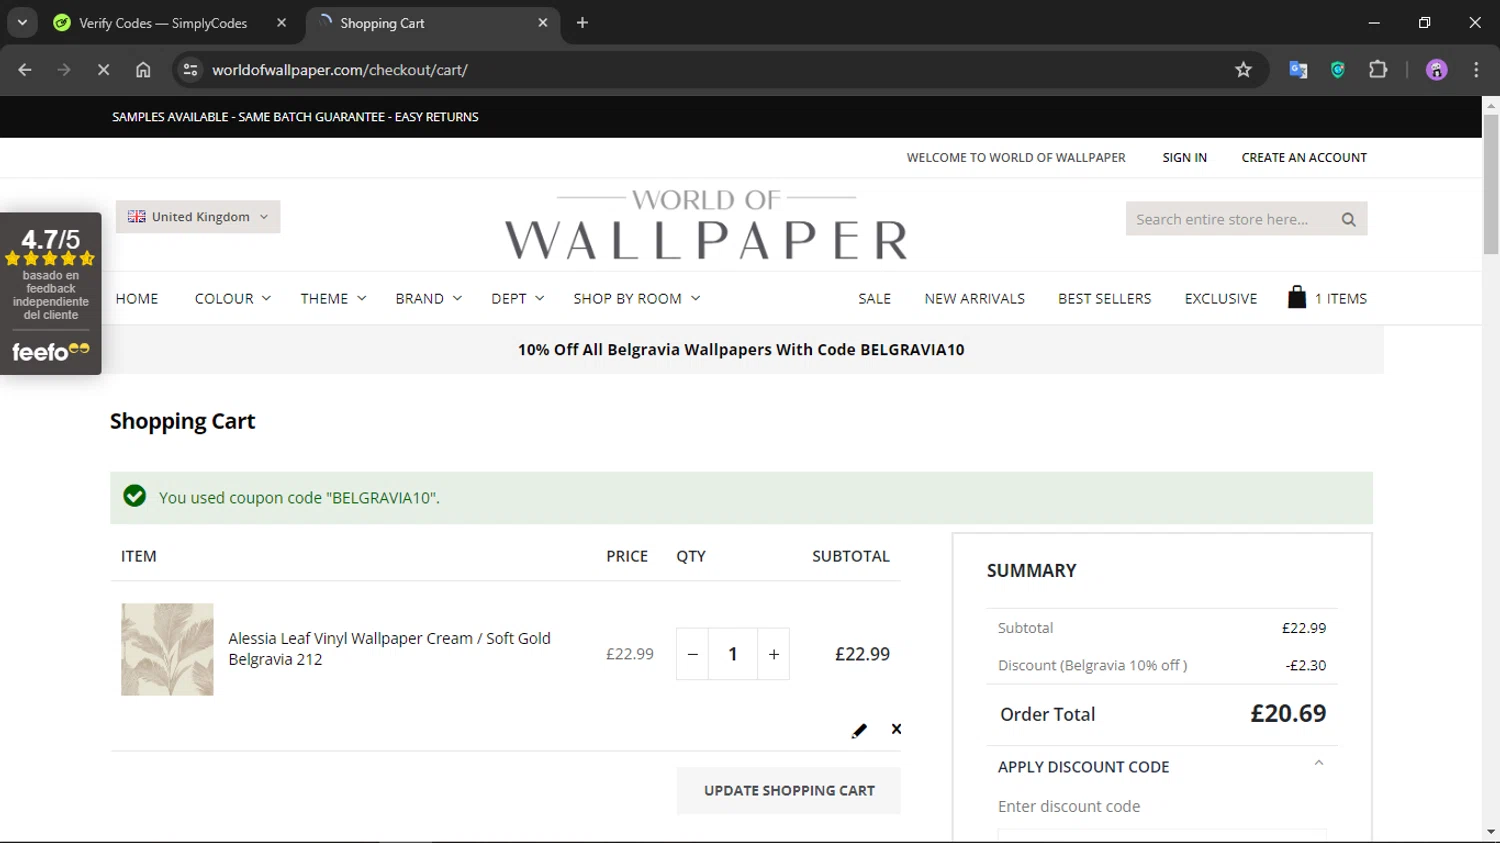This screenshot has height=843, width=1500.
Task: Stop the page loading with X button
Action: click(103, 70)
